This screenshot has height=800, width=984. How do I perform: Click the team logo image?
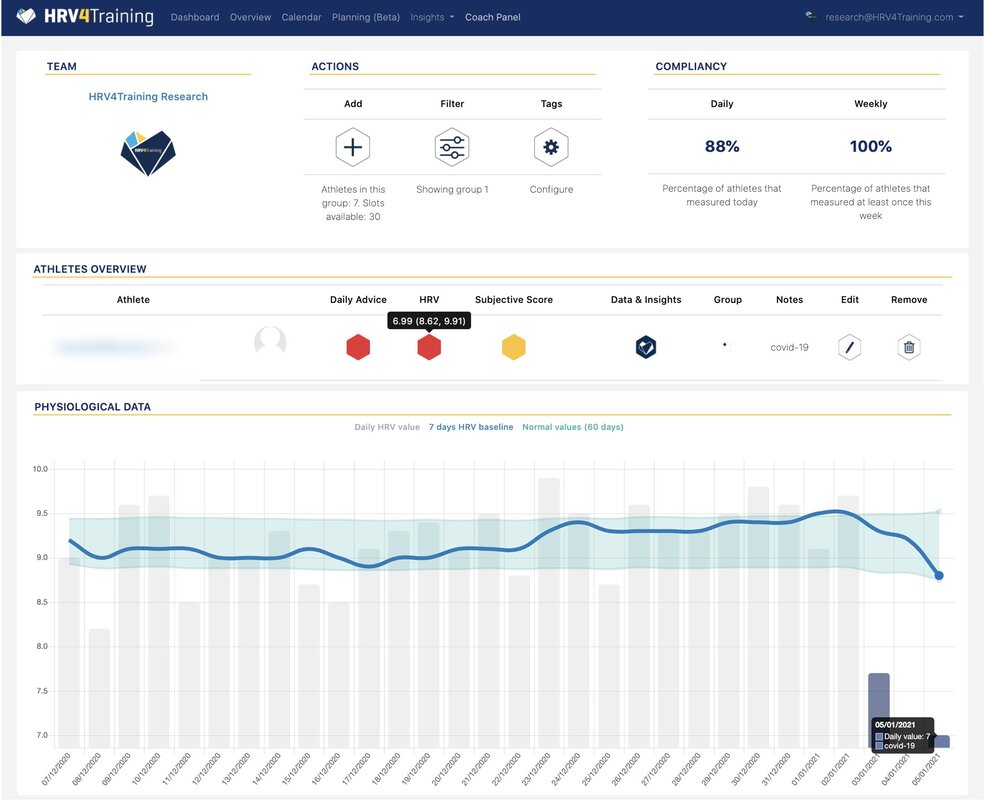(148, 153)
